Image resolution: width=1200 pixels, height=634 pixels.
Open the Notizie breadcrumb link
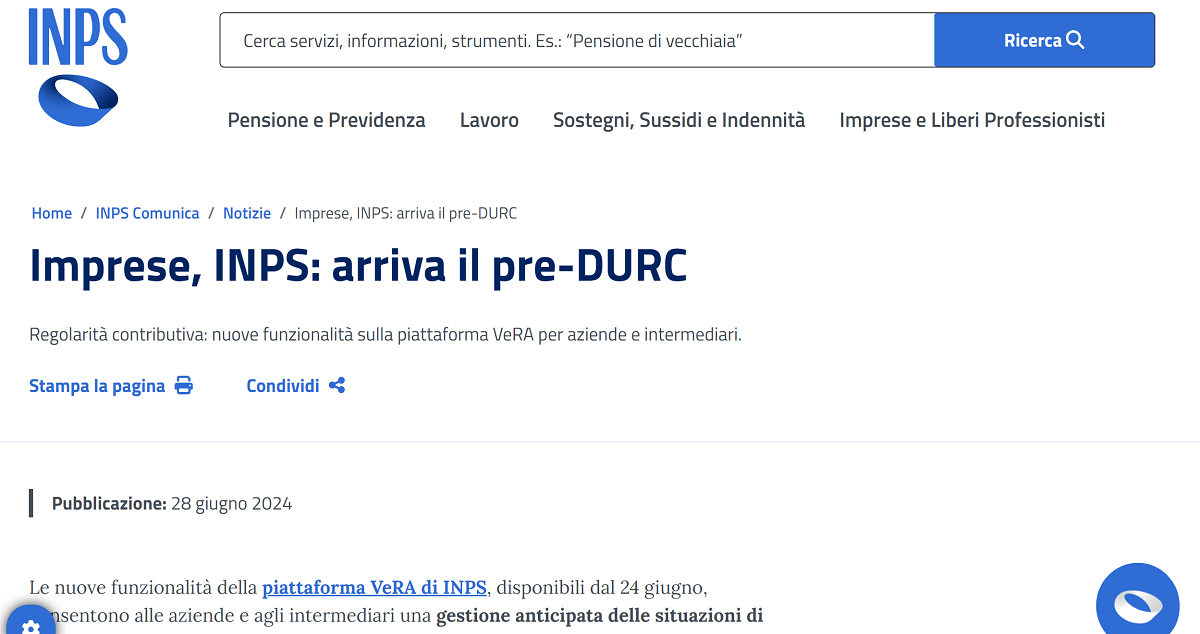coord(247,213)
